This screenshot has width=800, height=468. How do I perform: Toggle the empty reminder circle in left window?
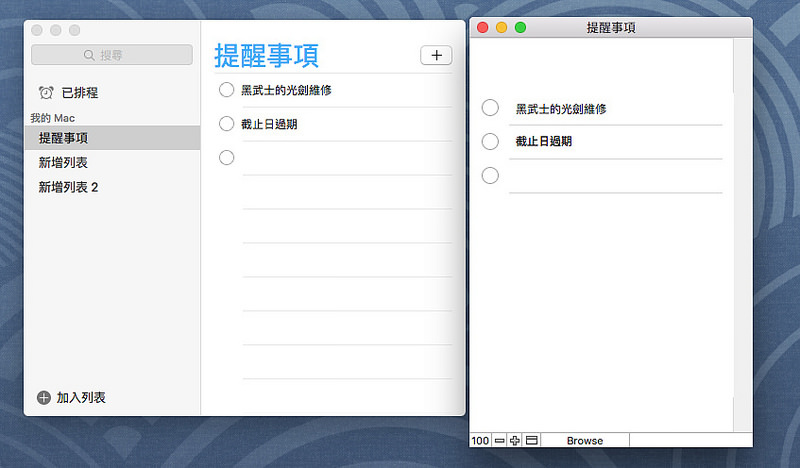tap(227, 158)
